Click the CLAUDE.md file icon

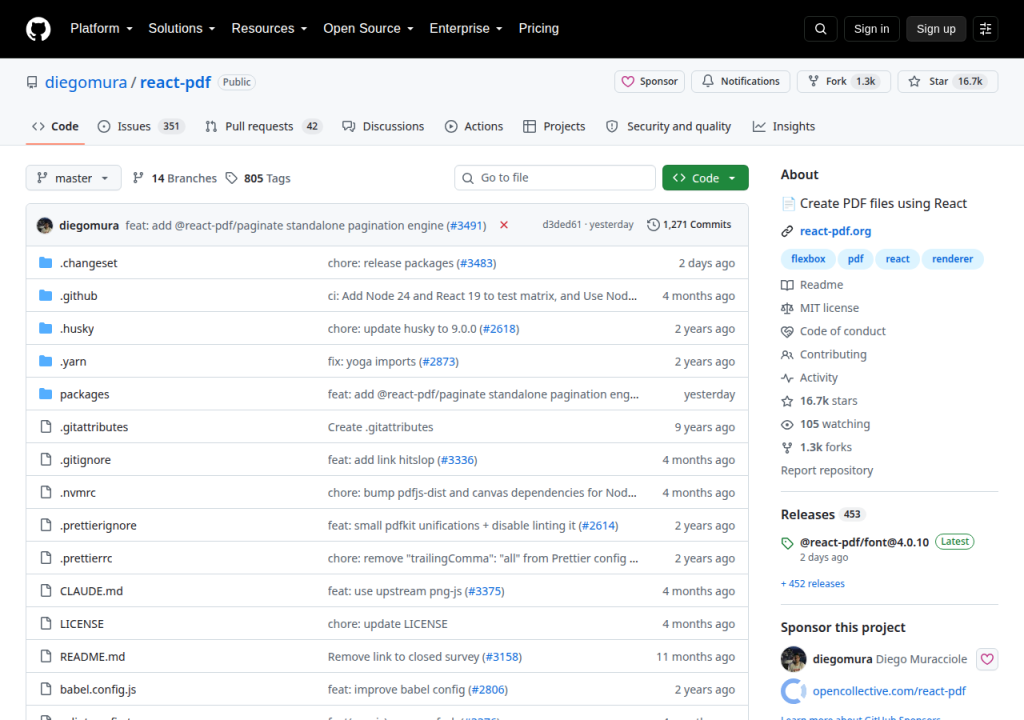tap(46, 591)
